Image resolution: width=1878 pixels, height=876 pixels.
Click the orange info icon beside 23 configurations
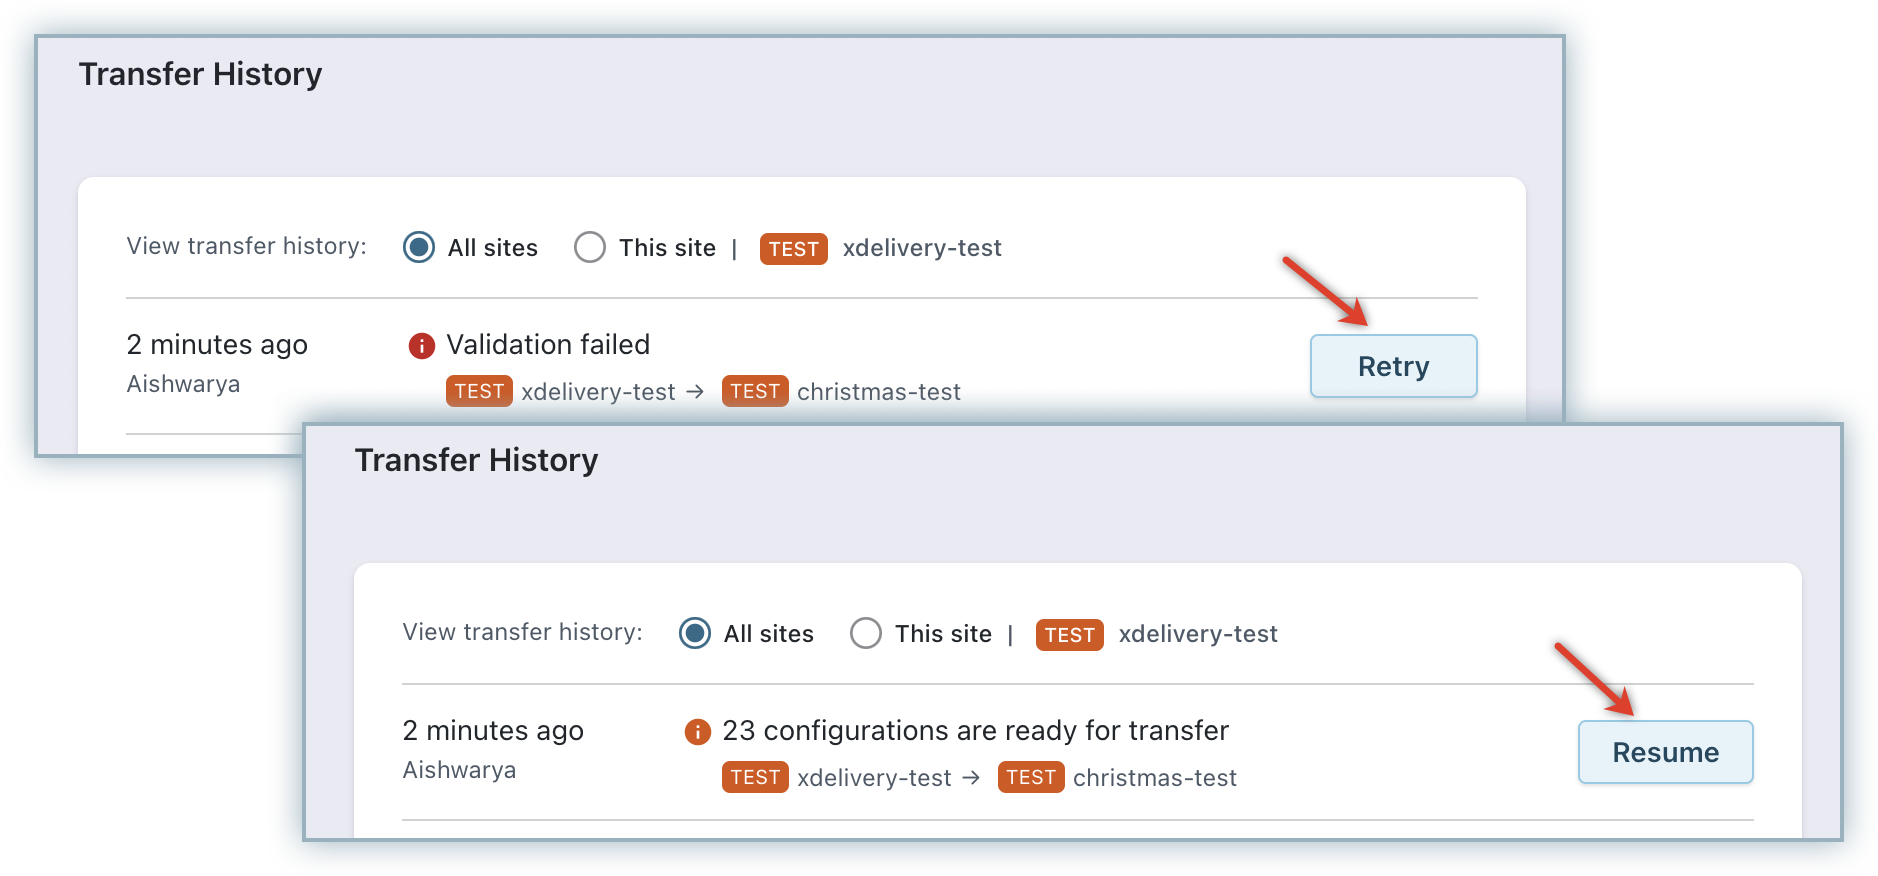tap(697, 732)
